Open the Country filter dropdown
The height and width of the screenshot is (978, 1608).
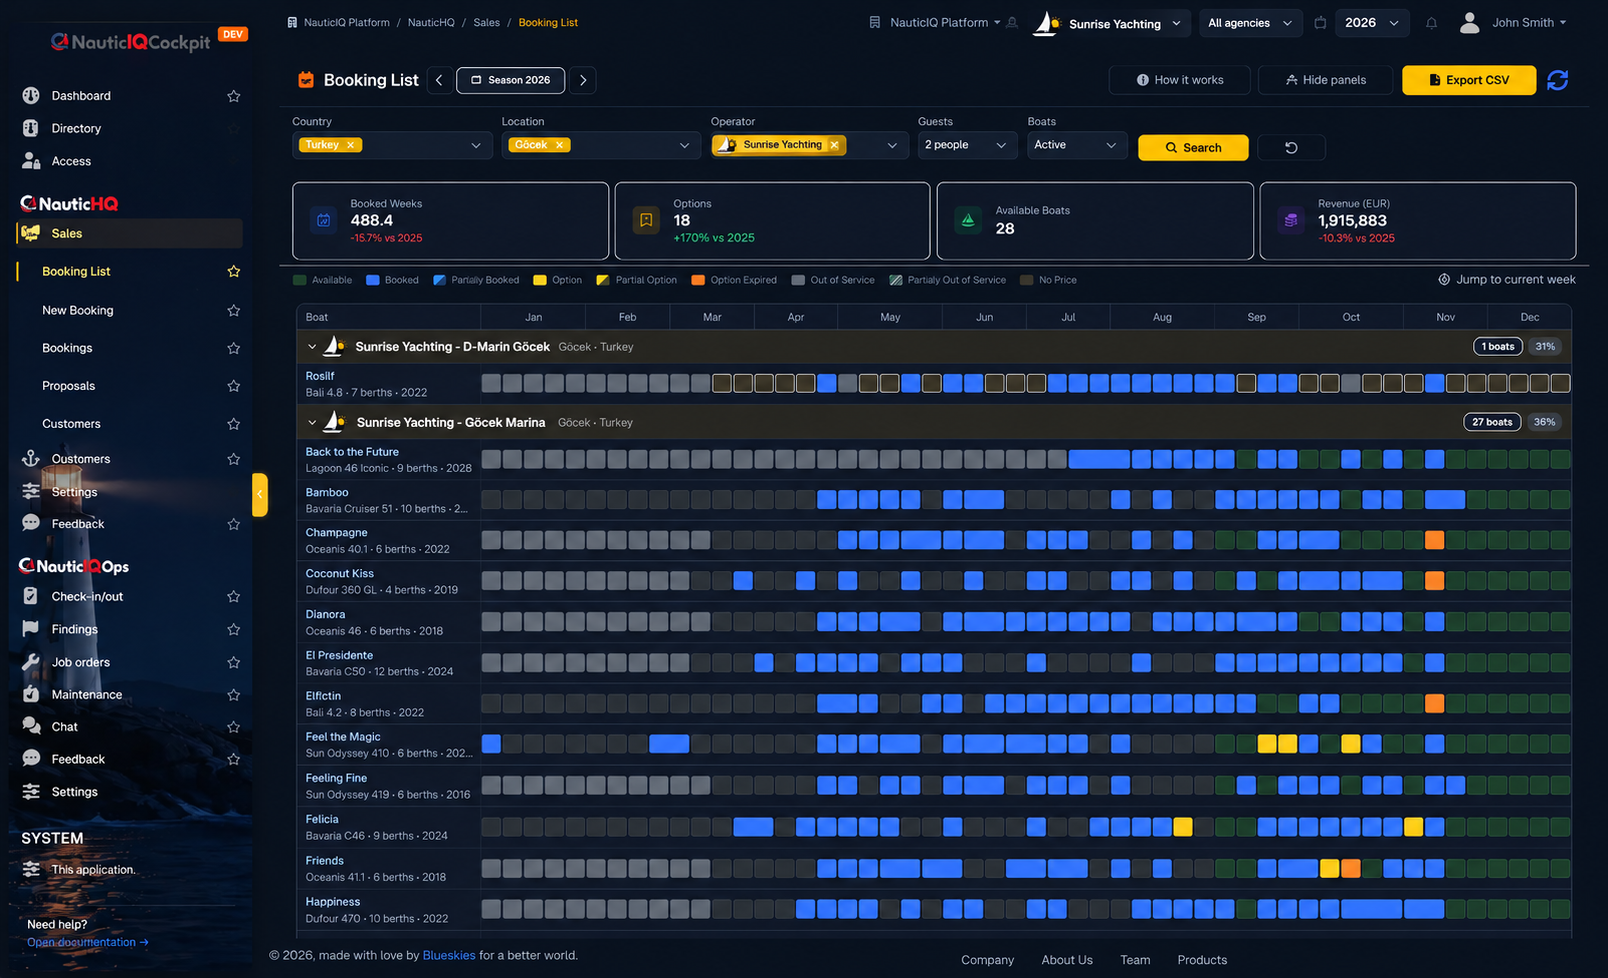tap(392, 145)
